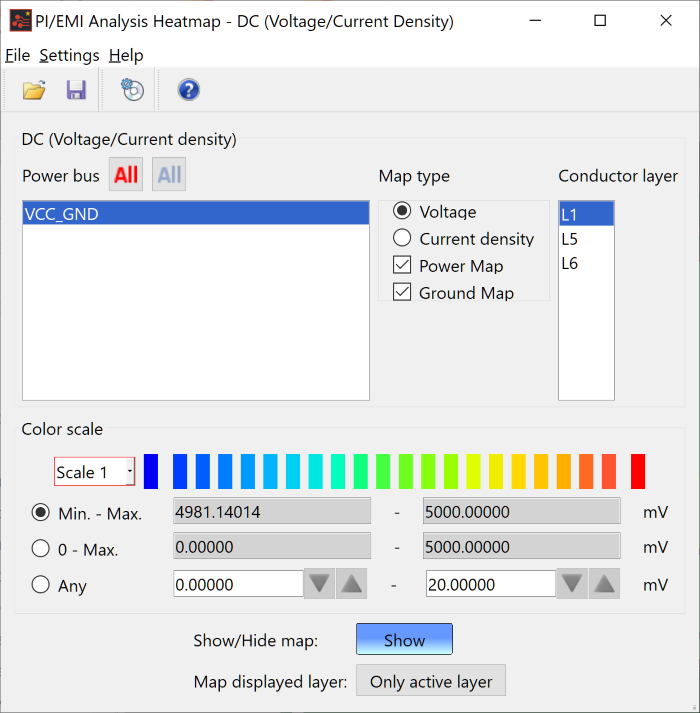
Task: Select conductor layer L5
Action: [x=586, y=239]
